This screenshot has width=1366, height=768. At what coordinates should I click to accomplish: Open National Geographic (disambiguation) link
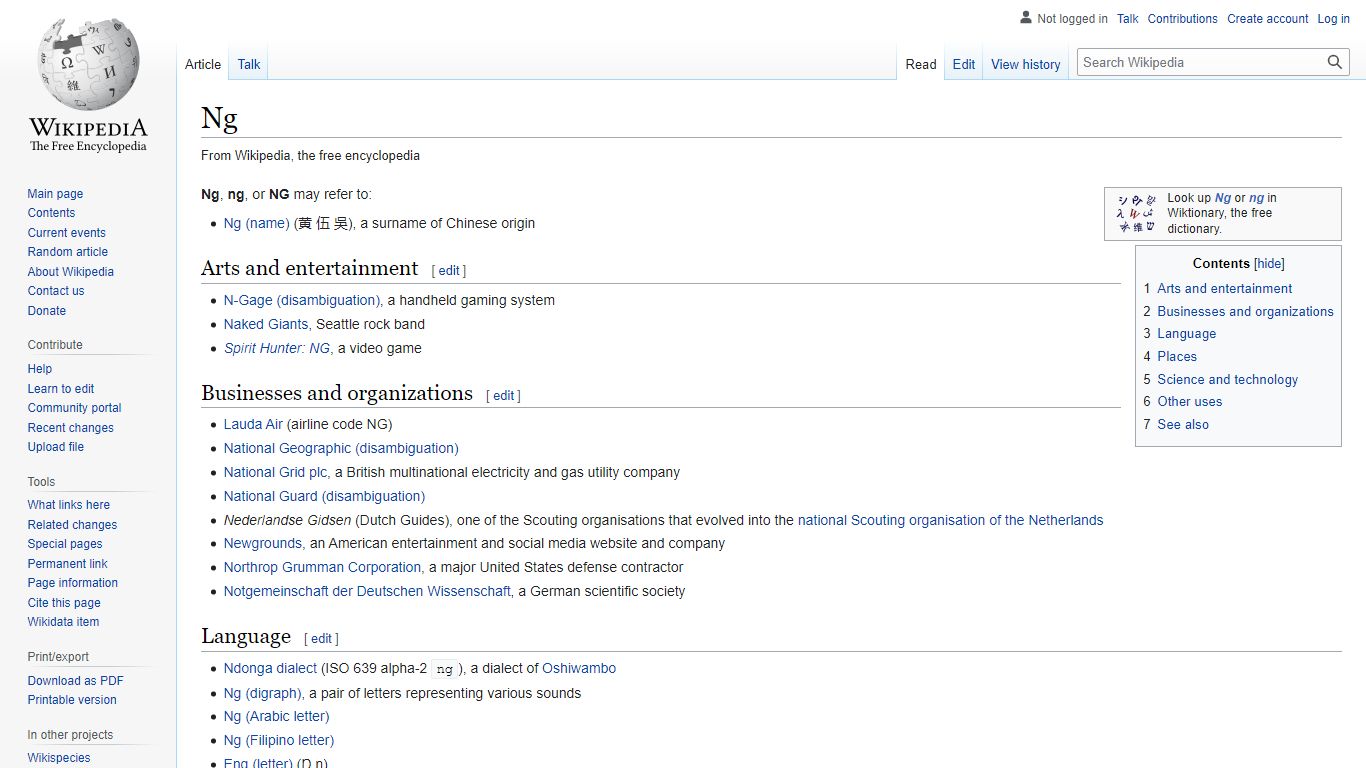341,449
